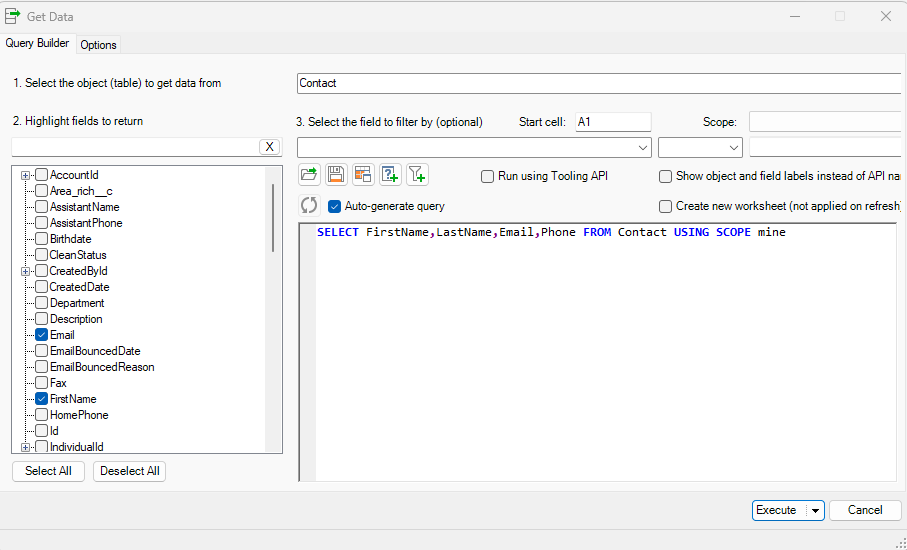Open the filter field dropdown
The image size is (907, 550).
point(643,148)
